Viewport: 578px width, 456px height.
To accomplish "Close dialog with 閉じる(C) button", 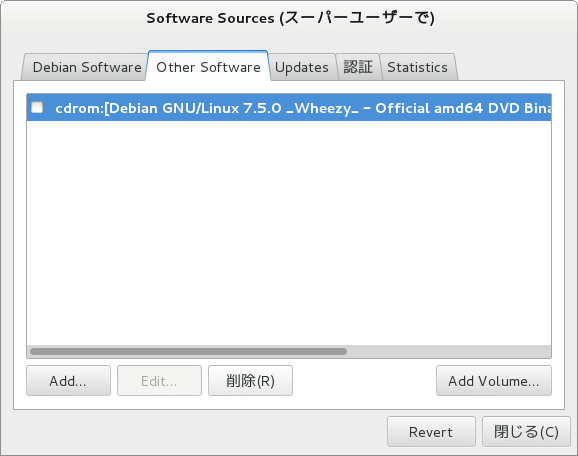I will pyautogui.click(x=526, y=432).
